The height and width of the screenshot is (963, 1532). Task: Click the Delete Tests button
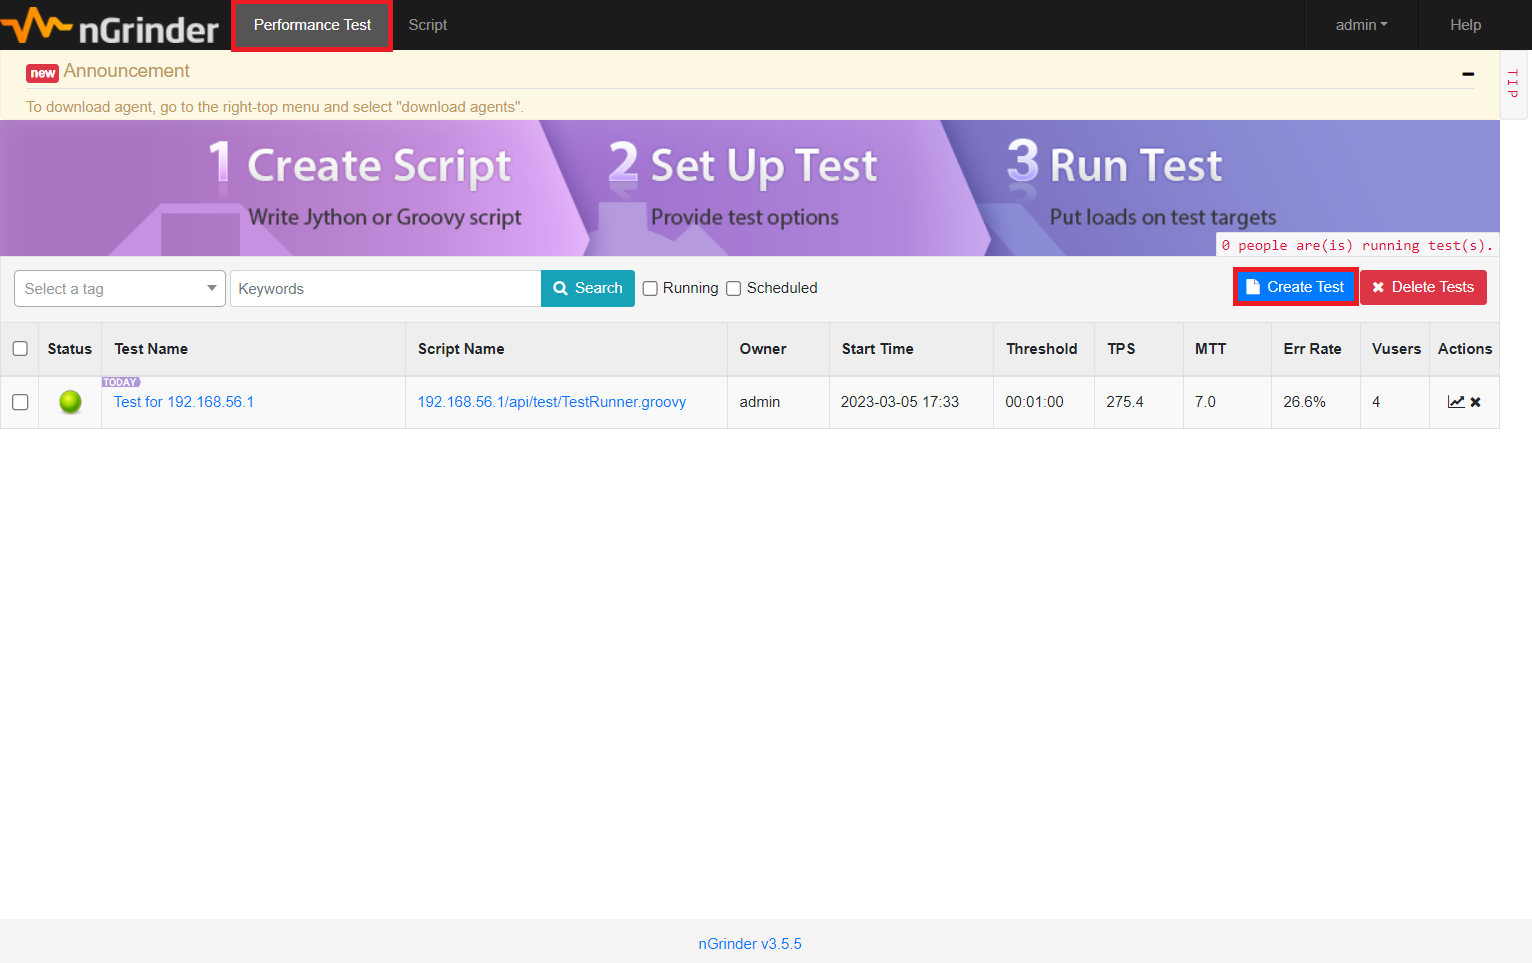(1423, 287)
